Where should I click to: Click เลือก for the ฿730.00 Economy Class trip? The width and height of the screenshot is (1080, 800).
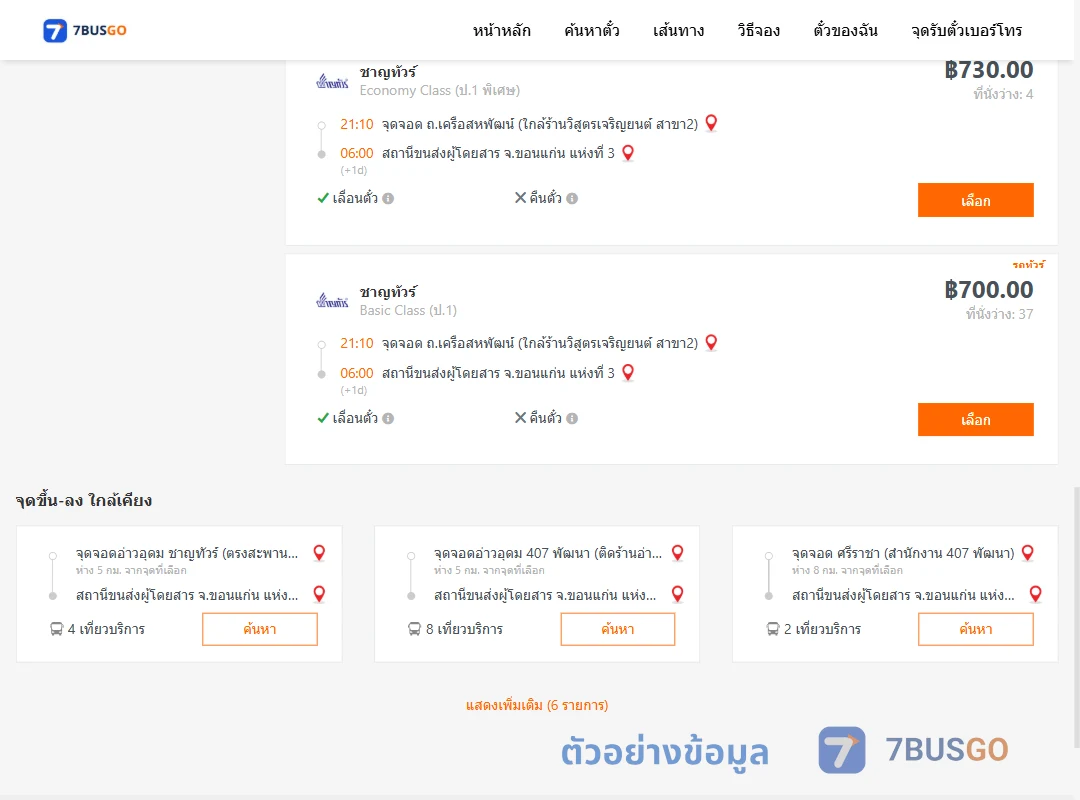pos(975,201)
